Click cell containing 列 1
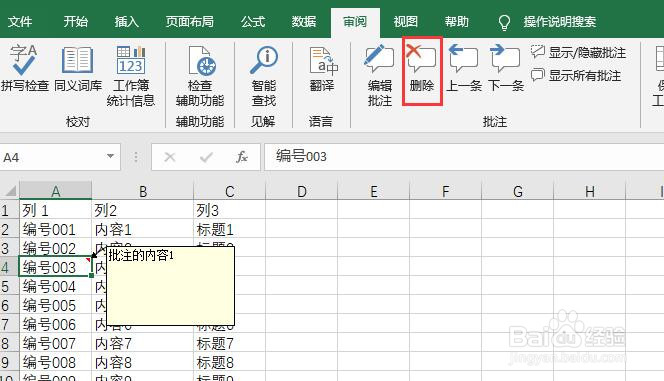 (x=55, y=210)
